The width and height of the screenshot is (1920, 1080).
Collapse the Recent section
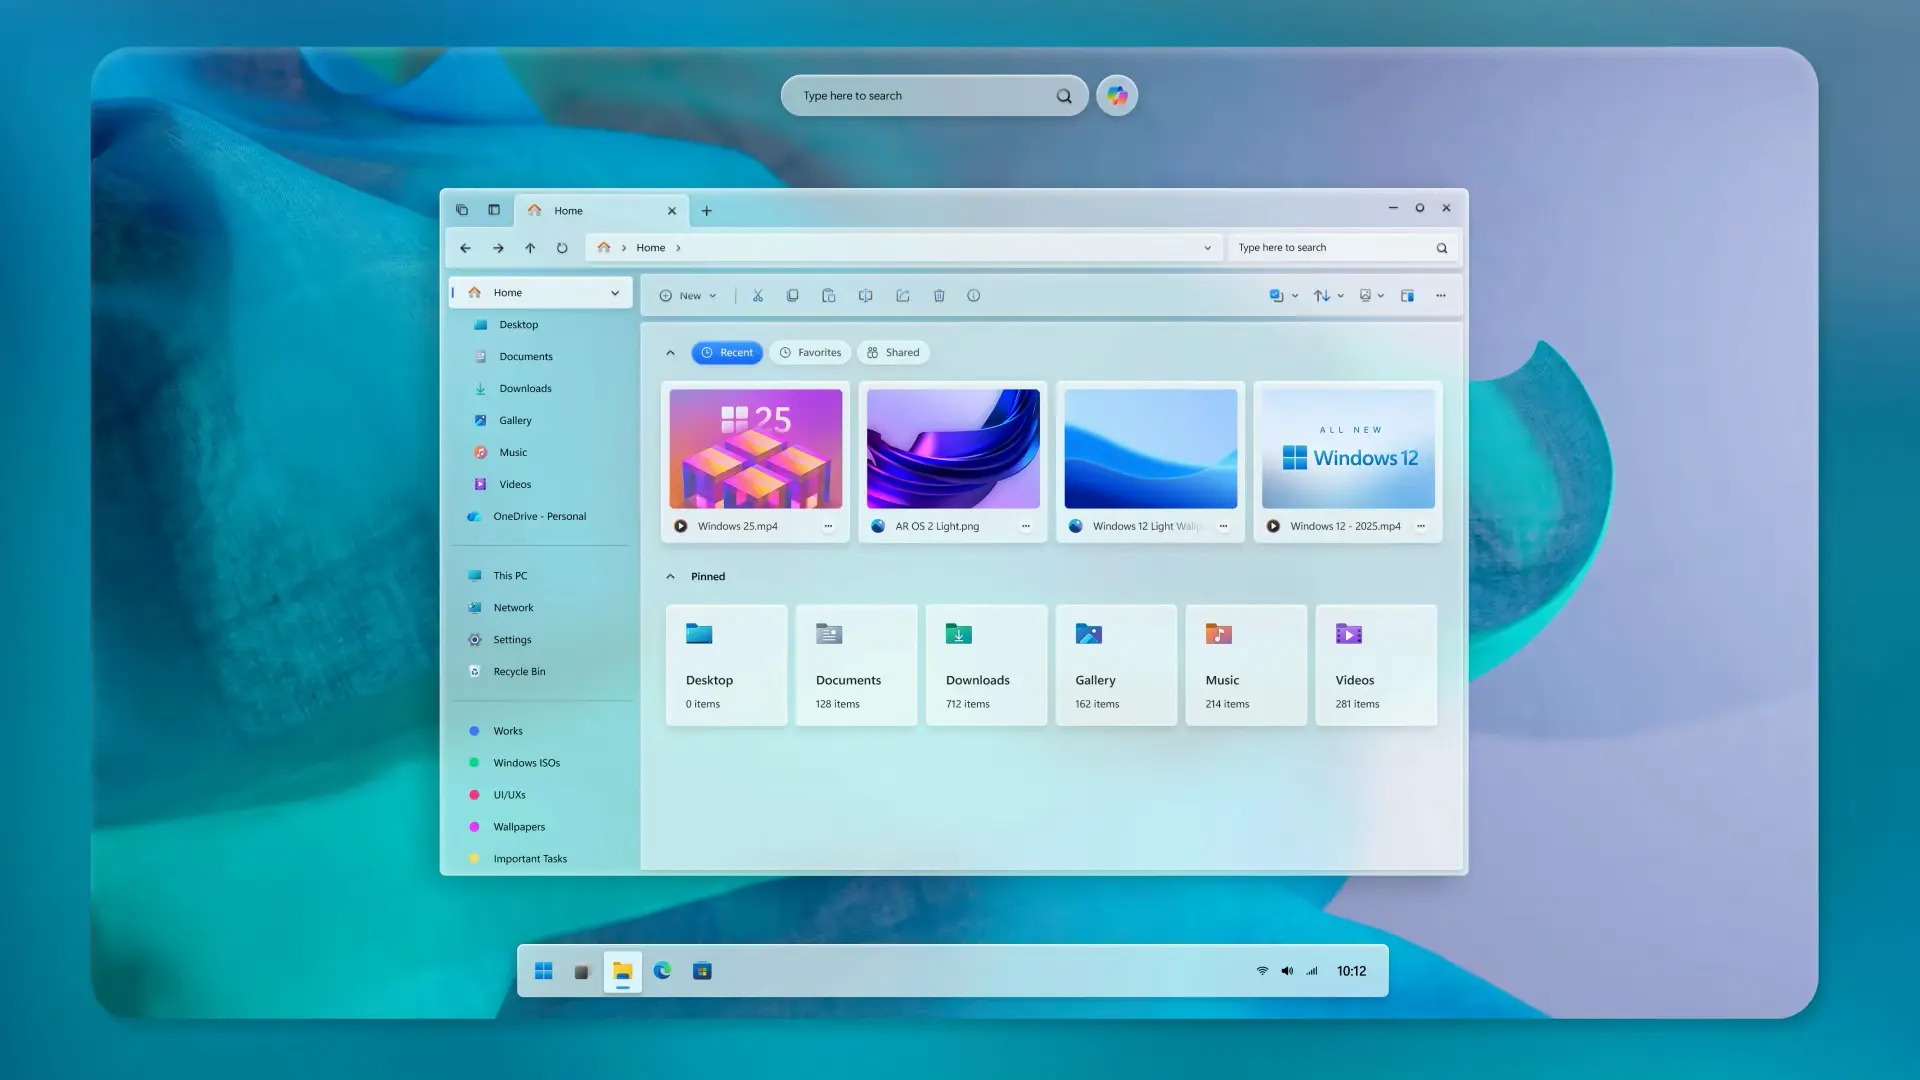(x=670, y=352)
